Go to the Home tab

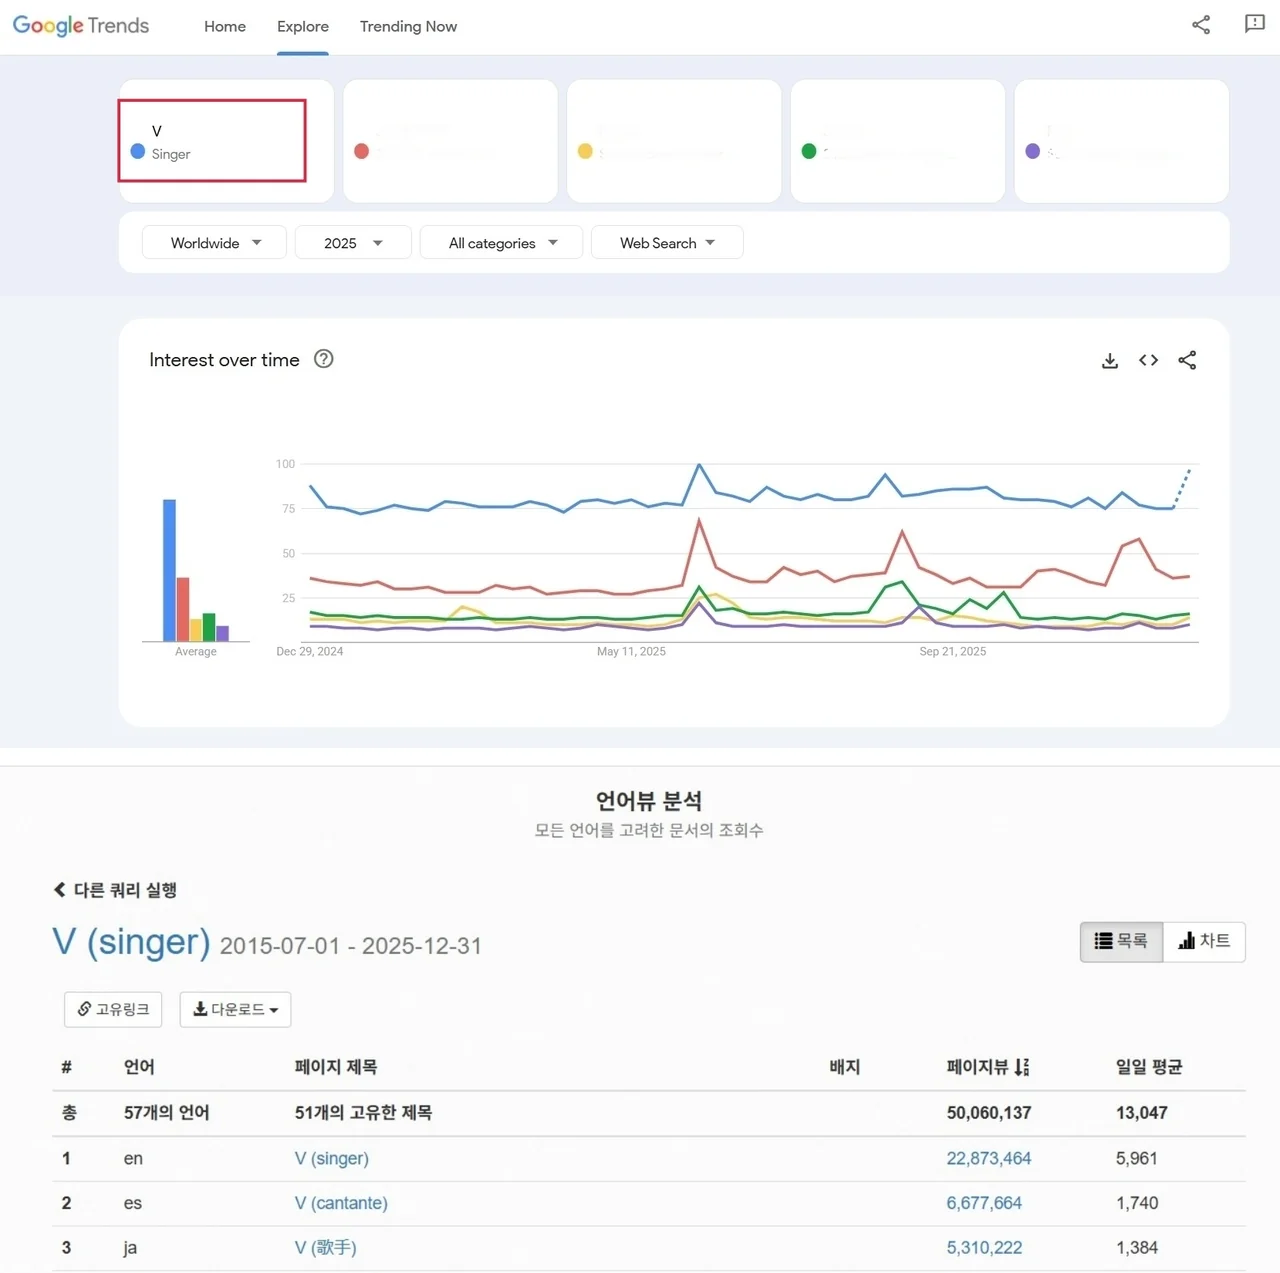225,27
